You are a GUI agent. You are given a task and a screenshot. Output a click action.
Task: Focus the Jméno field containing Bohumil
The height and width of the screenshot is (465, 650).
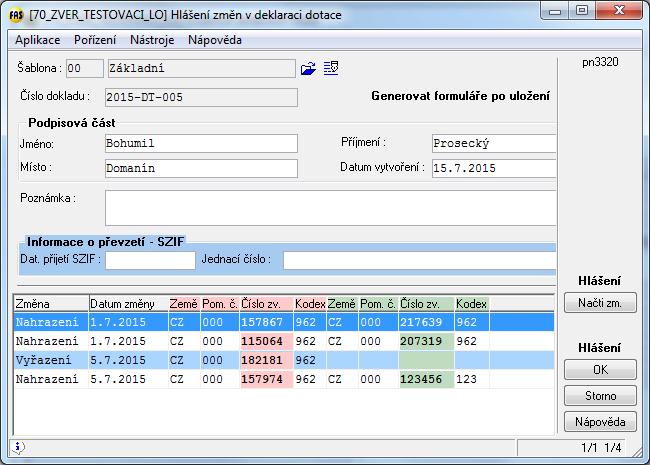(x=201, y=143)
